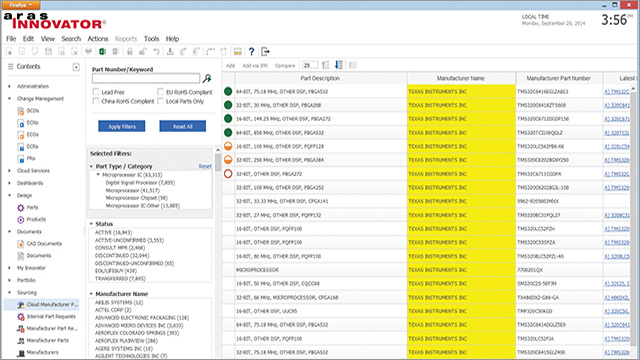Select the DISCONTINUED status filter
Viewport: 640px width, 360px height.
(x=122, y=256)
